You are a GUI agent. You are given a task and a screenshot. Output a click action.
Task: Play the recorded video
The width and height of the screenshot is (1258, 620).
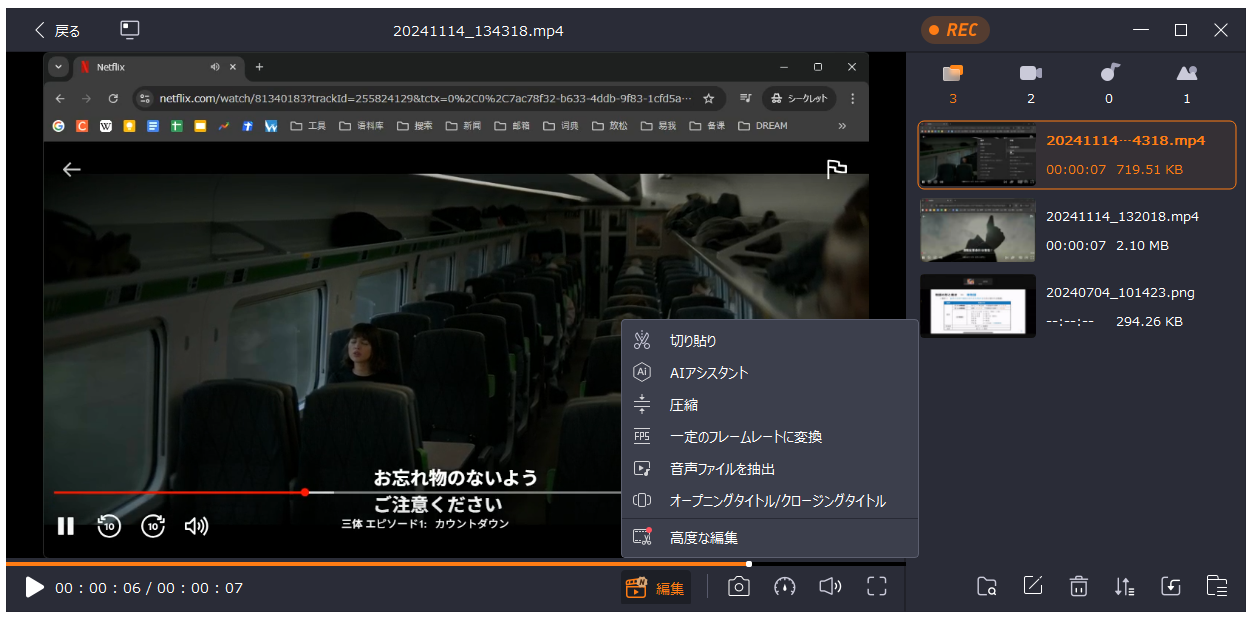[34, 588]
